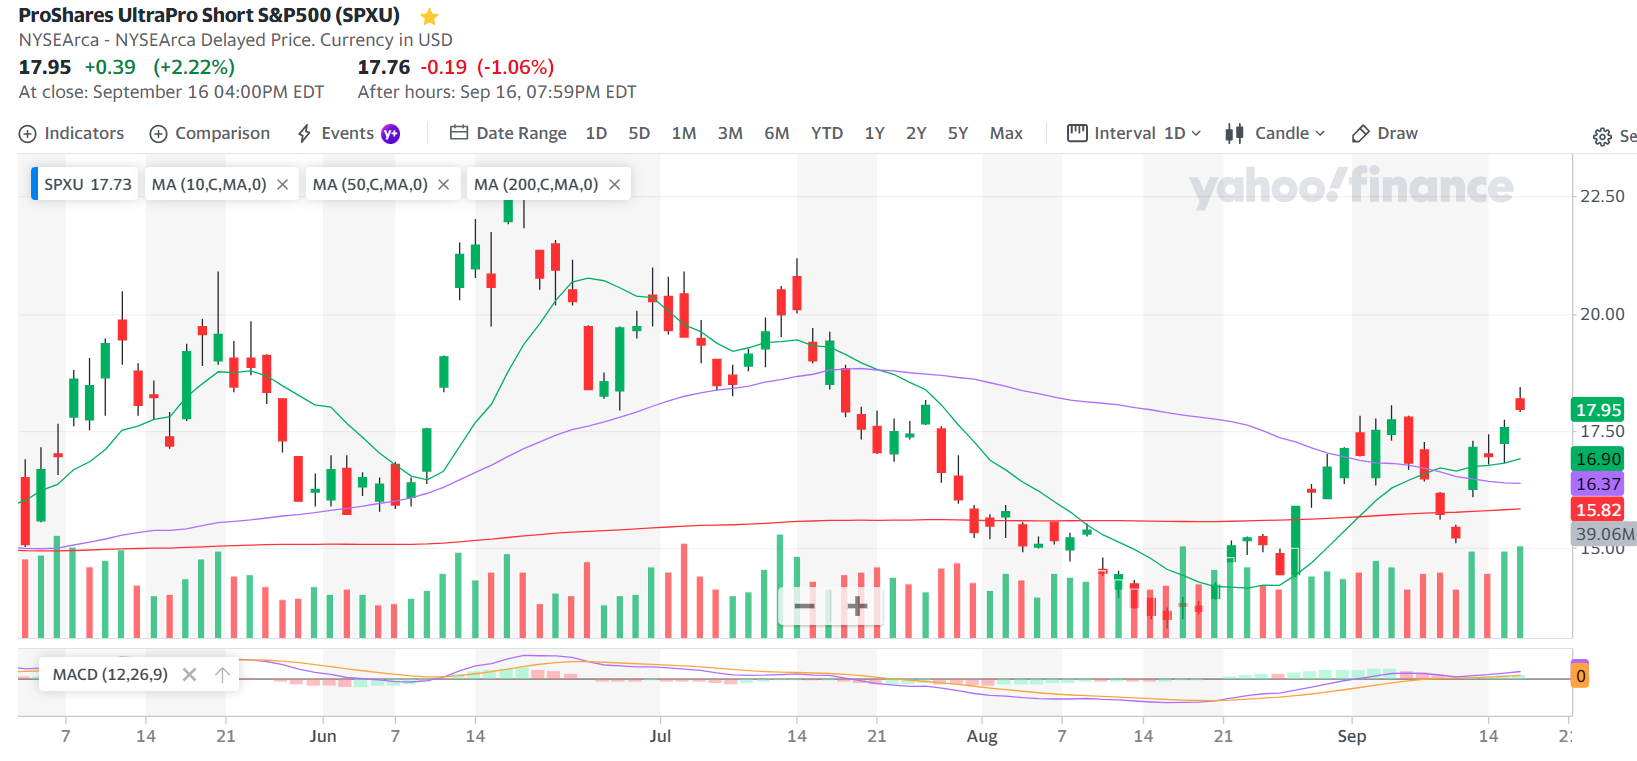Switch to the YTD range
This screenshot has width=1637, height=761.
click(x=826, y=134)
